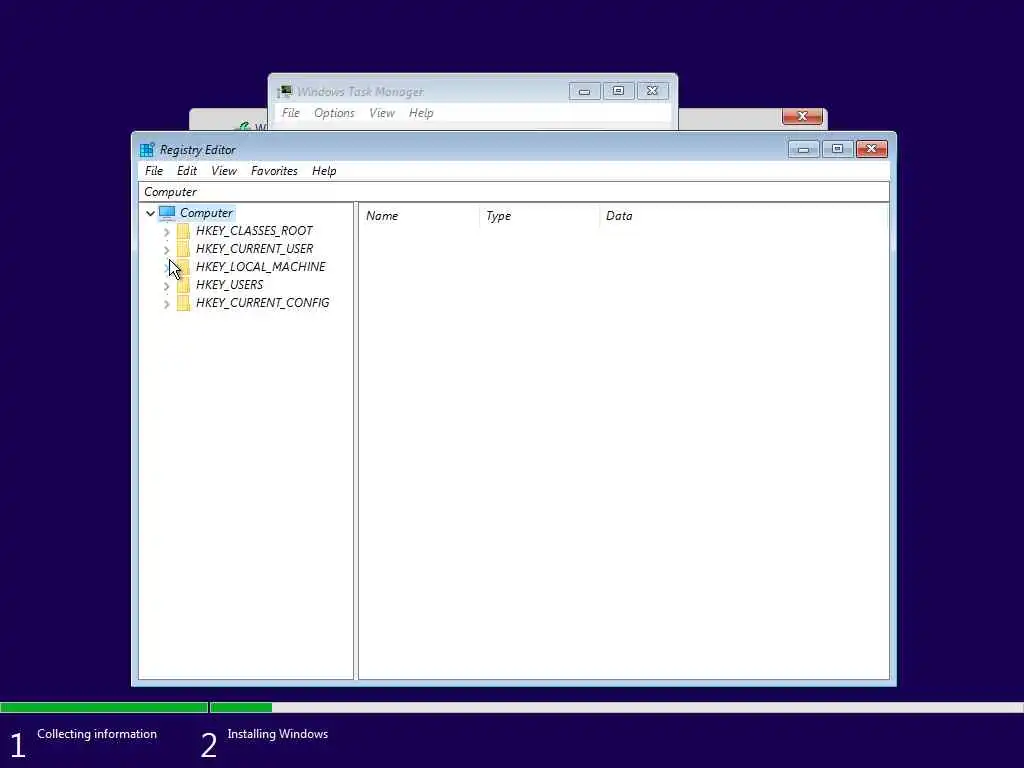Click the Collecting information progress bar
This screenshot has height=768, width=1024.
[x=104, y=707]
